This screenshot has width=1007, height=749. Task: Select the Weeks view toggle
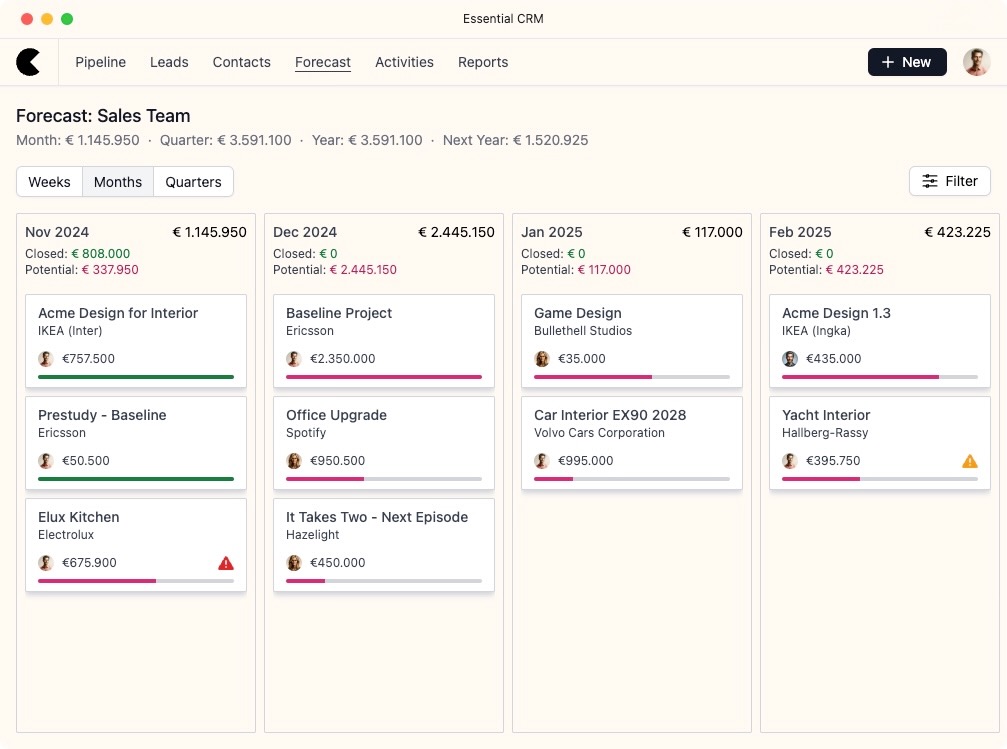(49, 182)
